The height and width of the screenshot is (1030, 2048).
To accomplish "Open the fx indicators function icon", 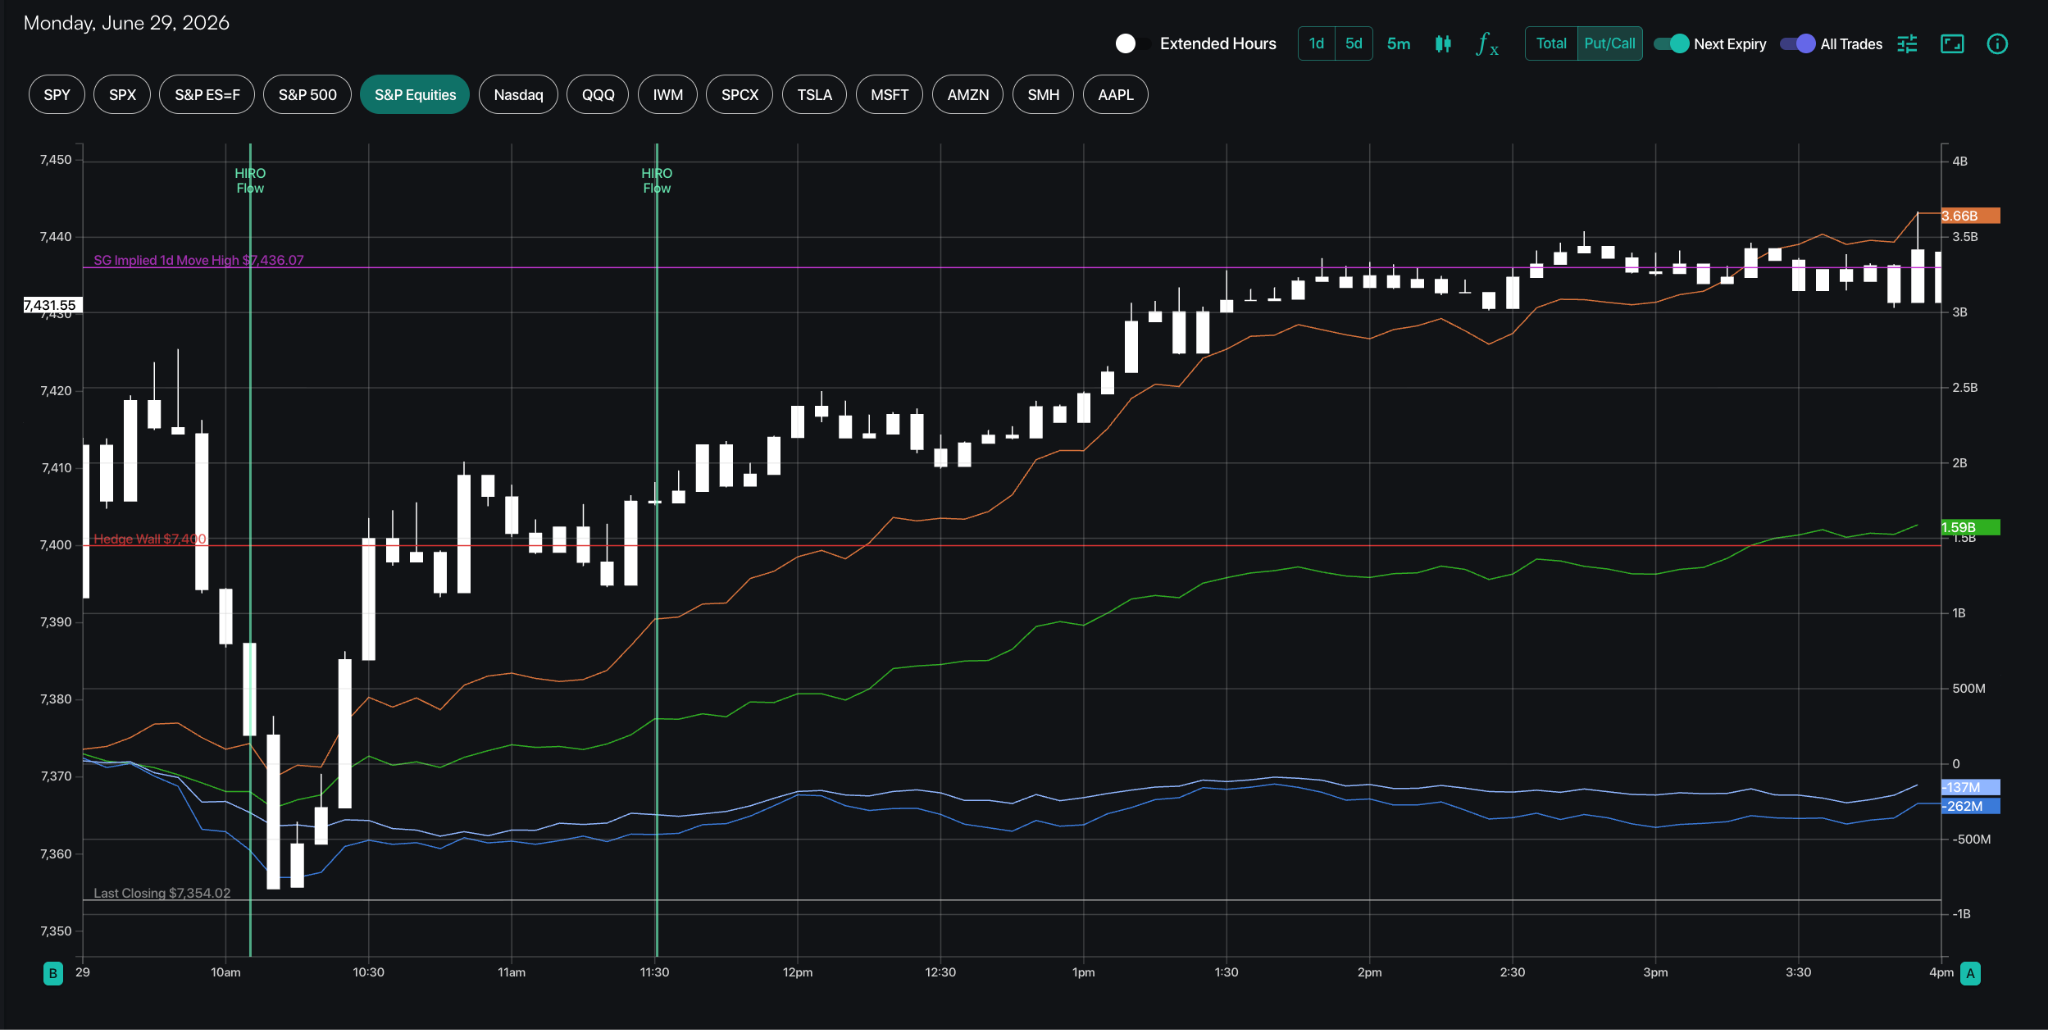I will (1487, 44).
